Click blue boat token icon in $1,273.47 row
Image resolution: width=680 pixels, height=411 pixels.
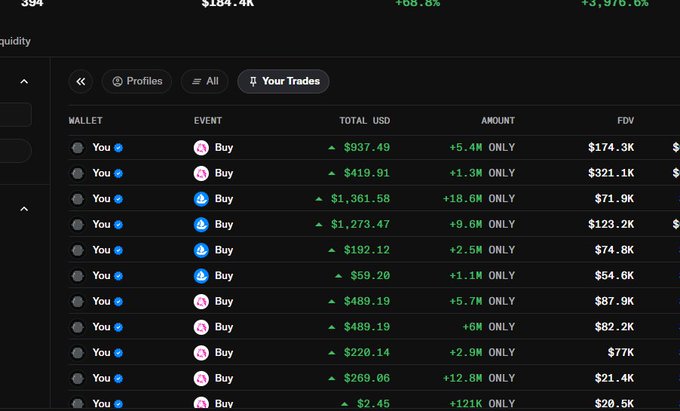tap(201, 225)
